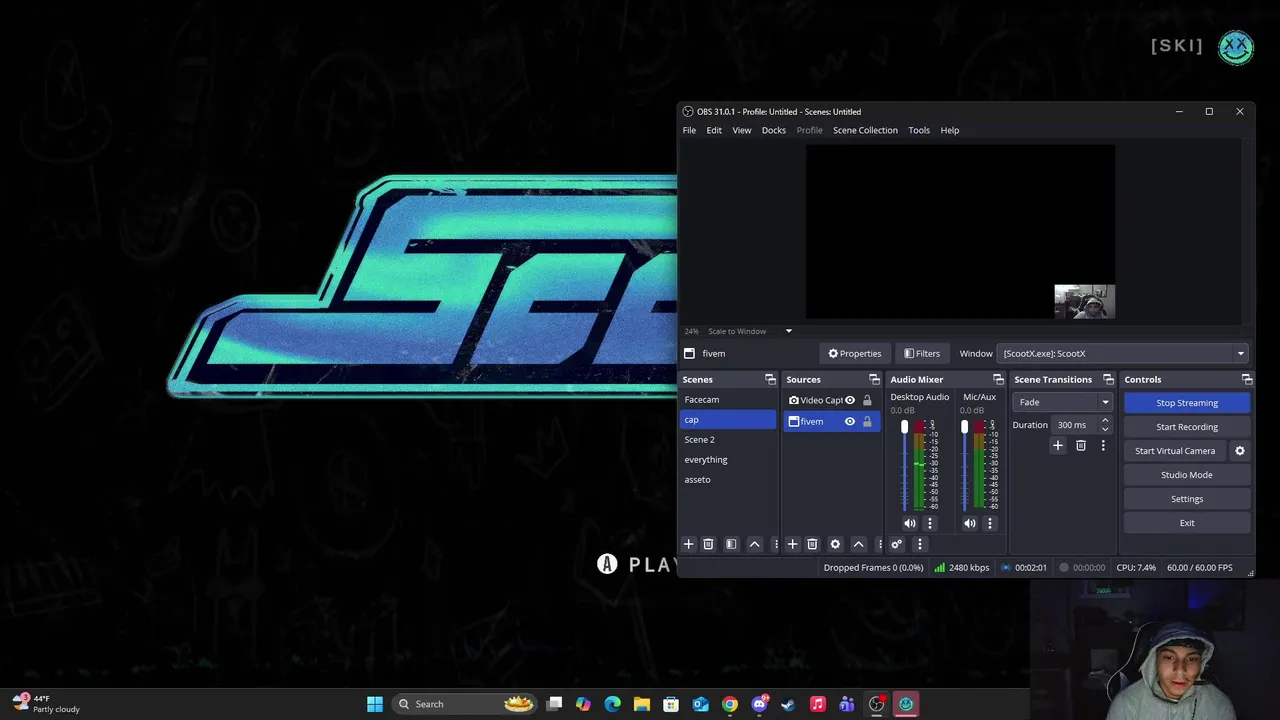Open preview Scale to Window dropdown
Screen dimensions: 1280x720
[788, 331]
